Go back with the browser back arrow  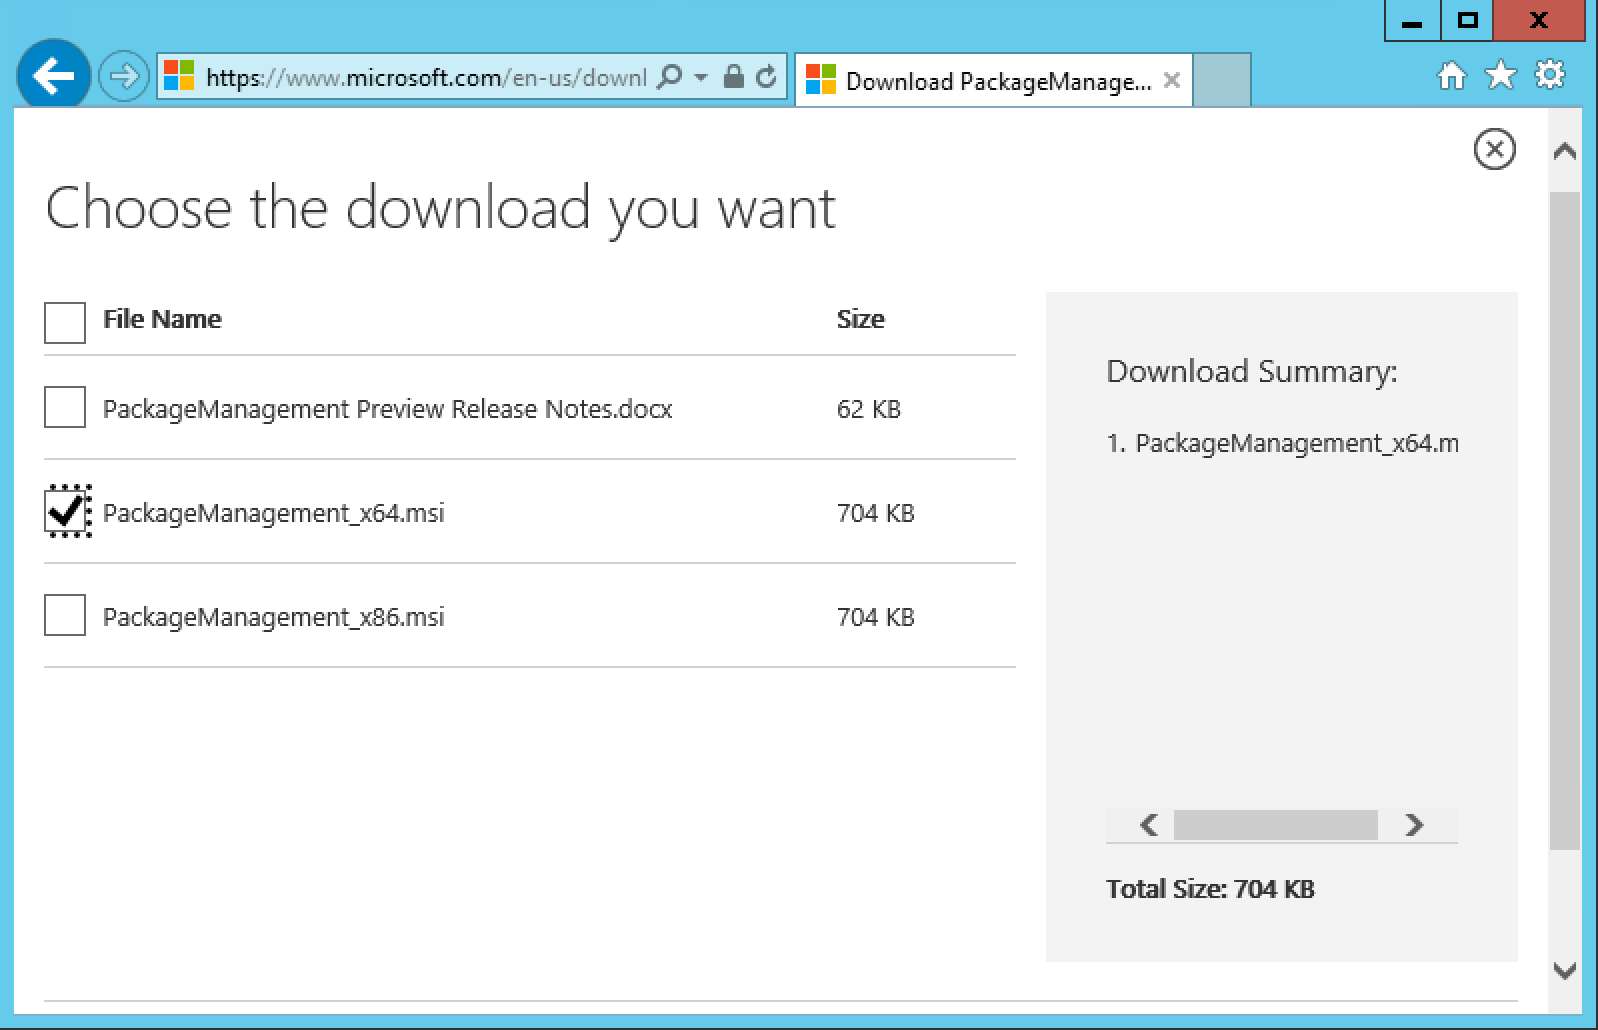point(53,76)
